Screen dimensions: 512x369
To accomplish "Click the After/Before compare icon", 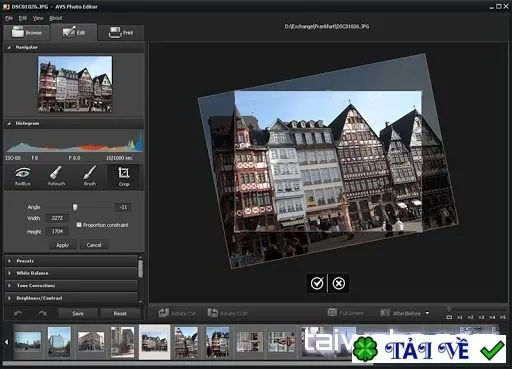I will pos(385,313).
